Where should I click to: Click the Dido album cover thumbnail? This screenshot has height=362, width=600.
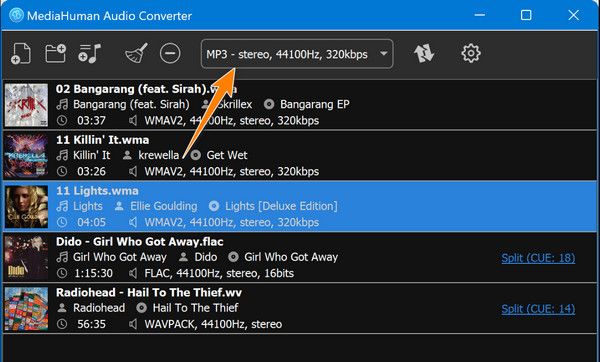pyautogui.click(x=26, y=258)
